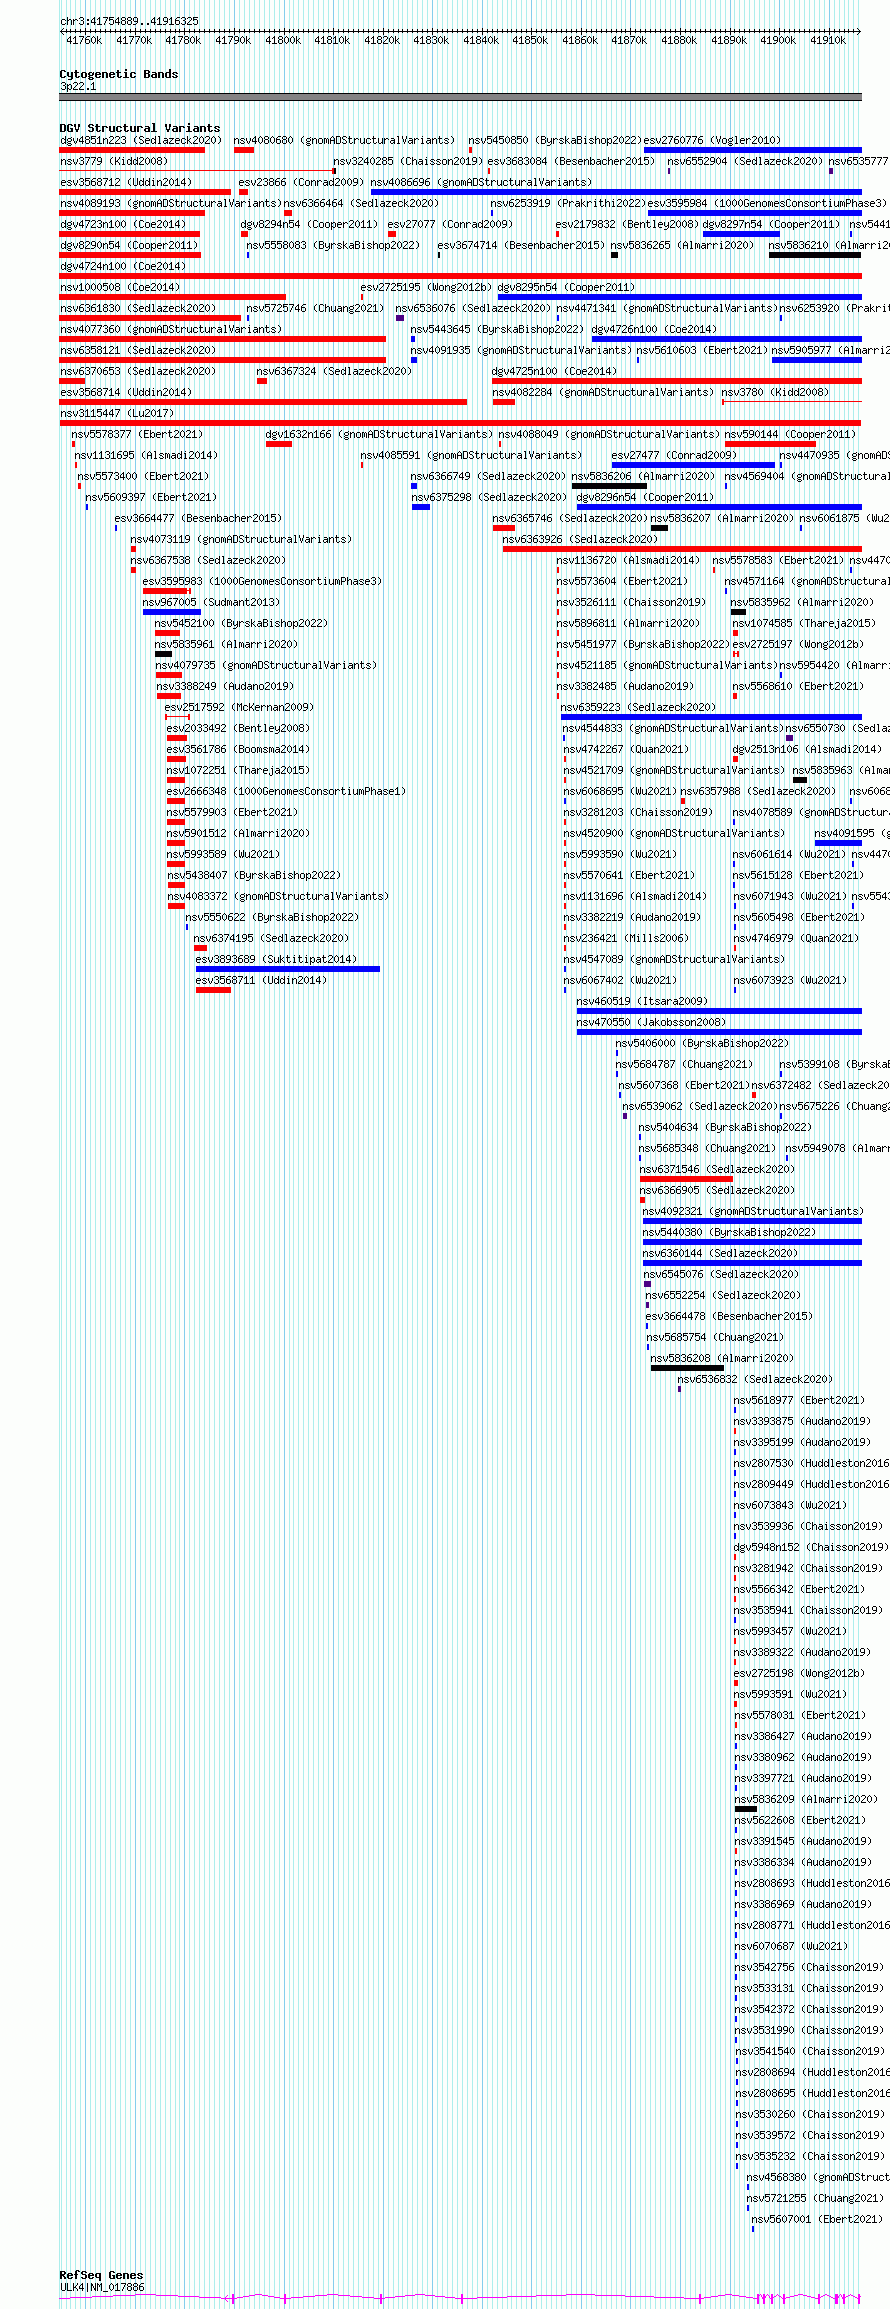The width and height of the screenshot is (890, 2309).
Task: Click nsv5721255 (Chuang2021) label
Action: (x=815, y=2198)
